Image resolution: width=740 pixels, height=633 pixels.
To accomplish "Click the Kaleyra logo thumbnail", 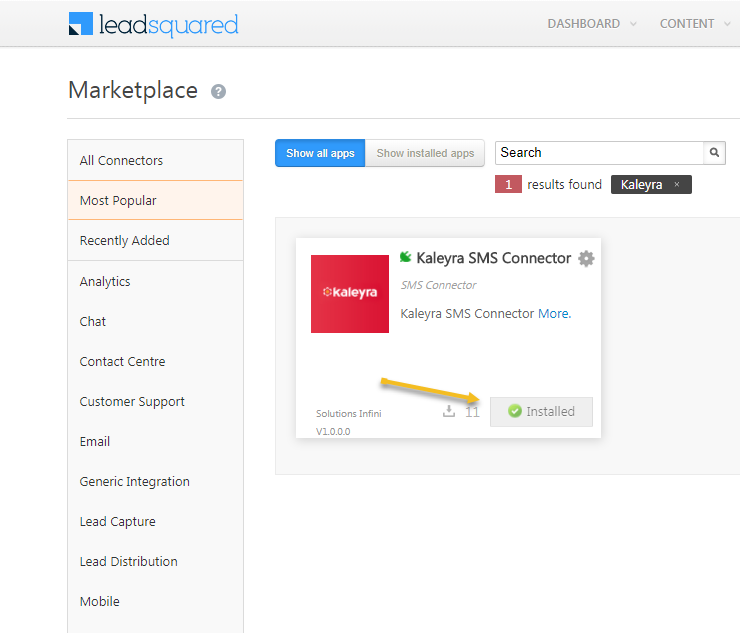I will point(350,294).
